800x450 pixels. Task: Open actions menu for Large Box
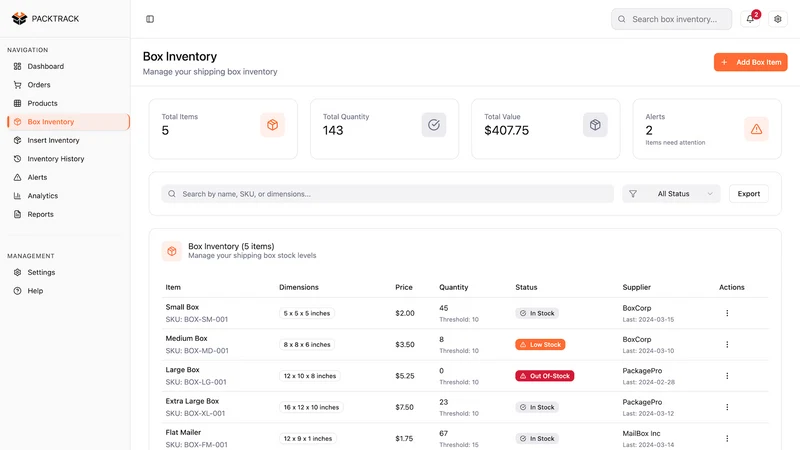tap(727, 376)
